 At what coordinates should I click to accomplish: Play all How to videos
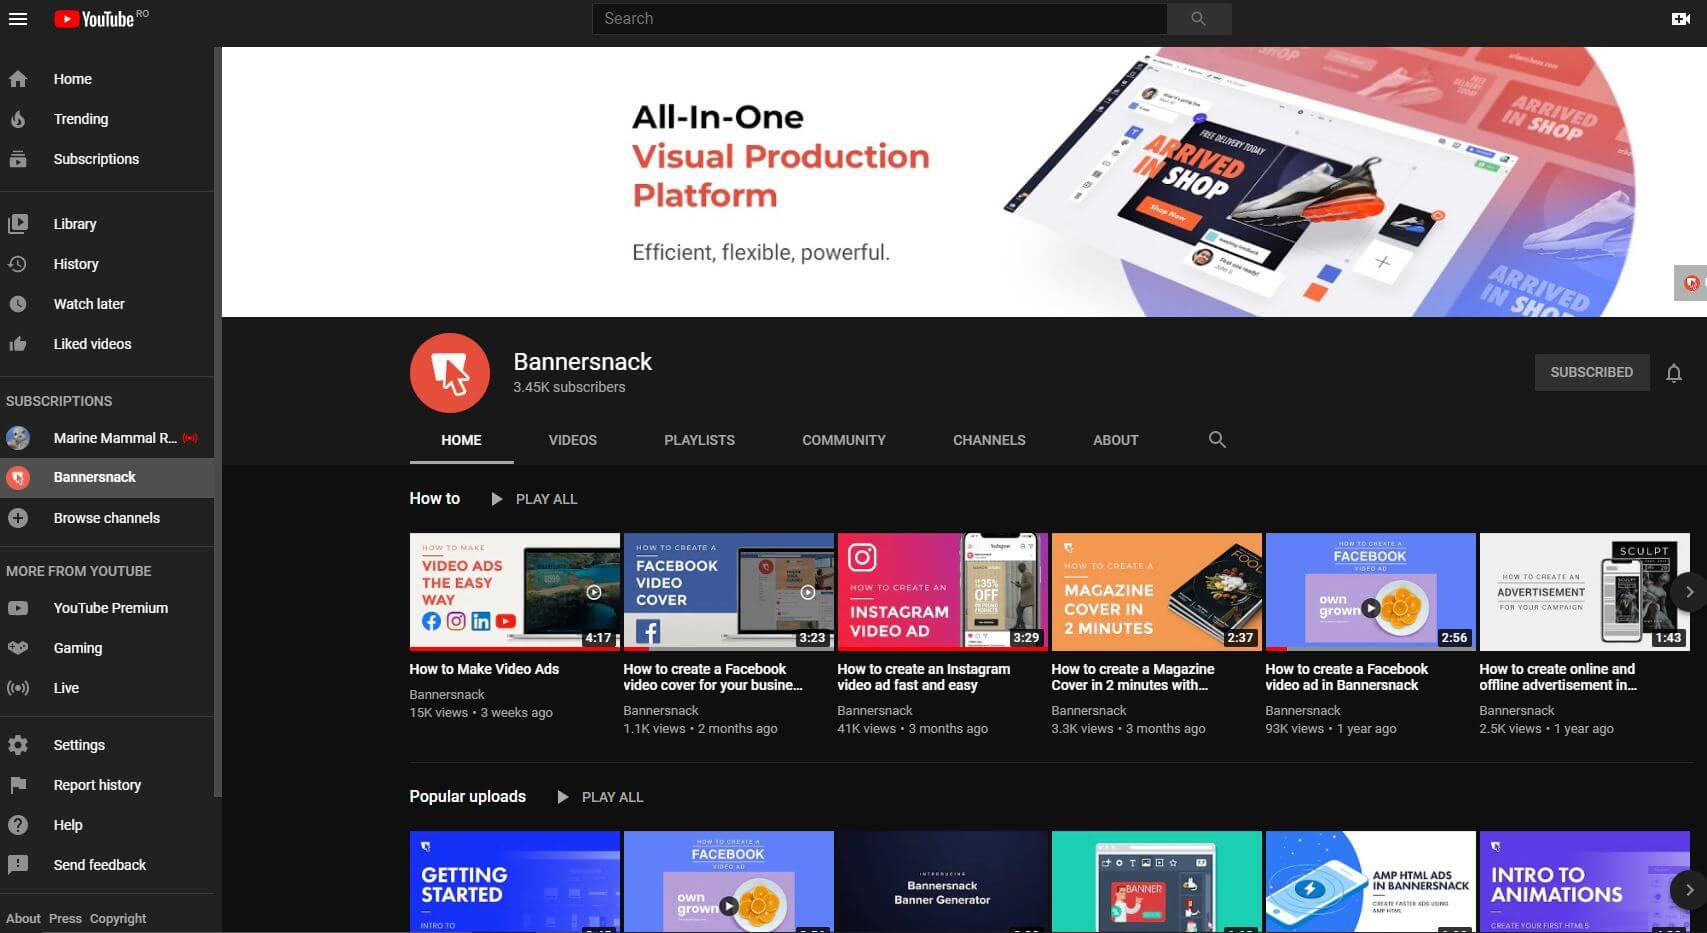click(x=534, y=499)
